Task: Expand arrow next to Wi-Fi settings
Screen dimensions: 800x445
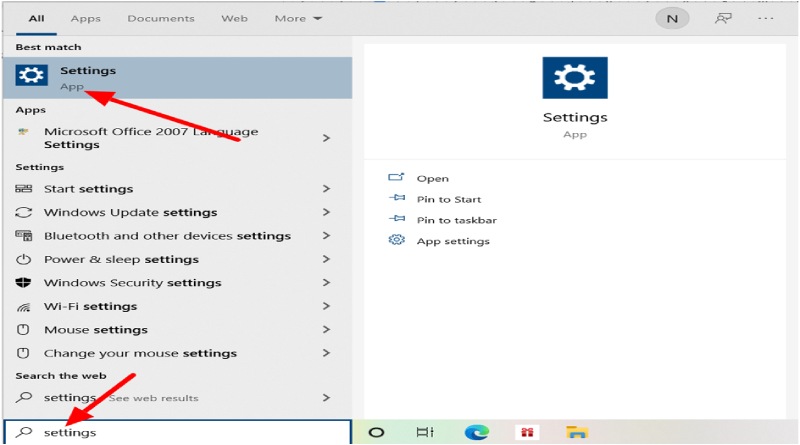Action: click(x=327, y=306)
